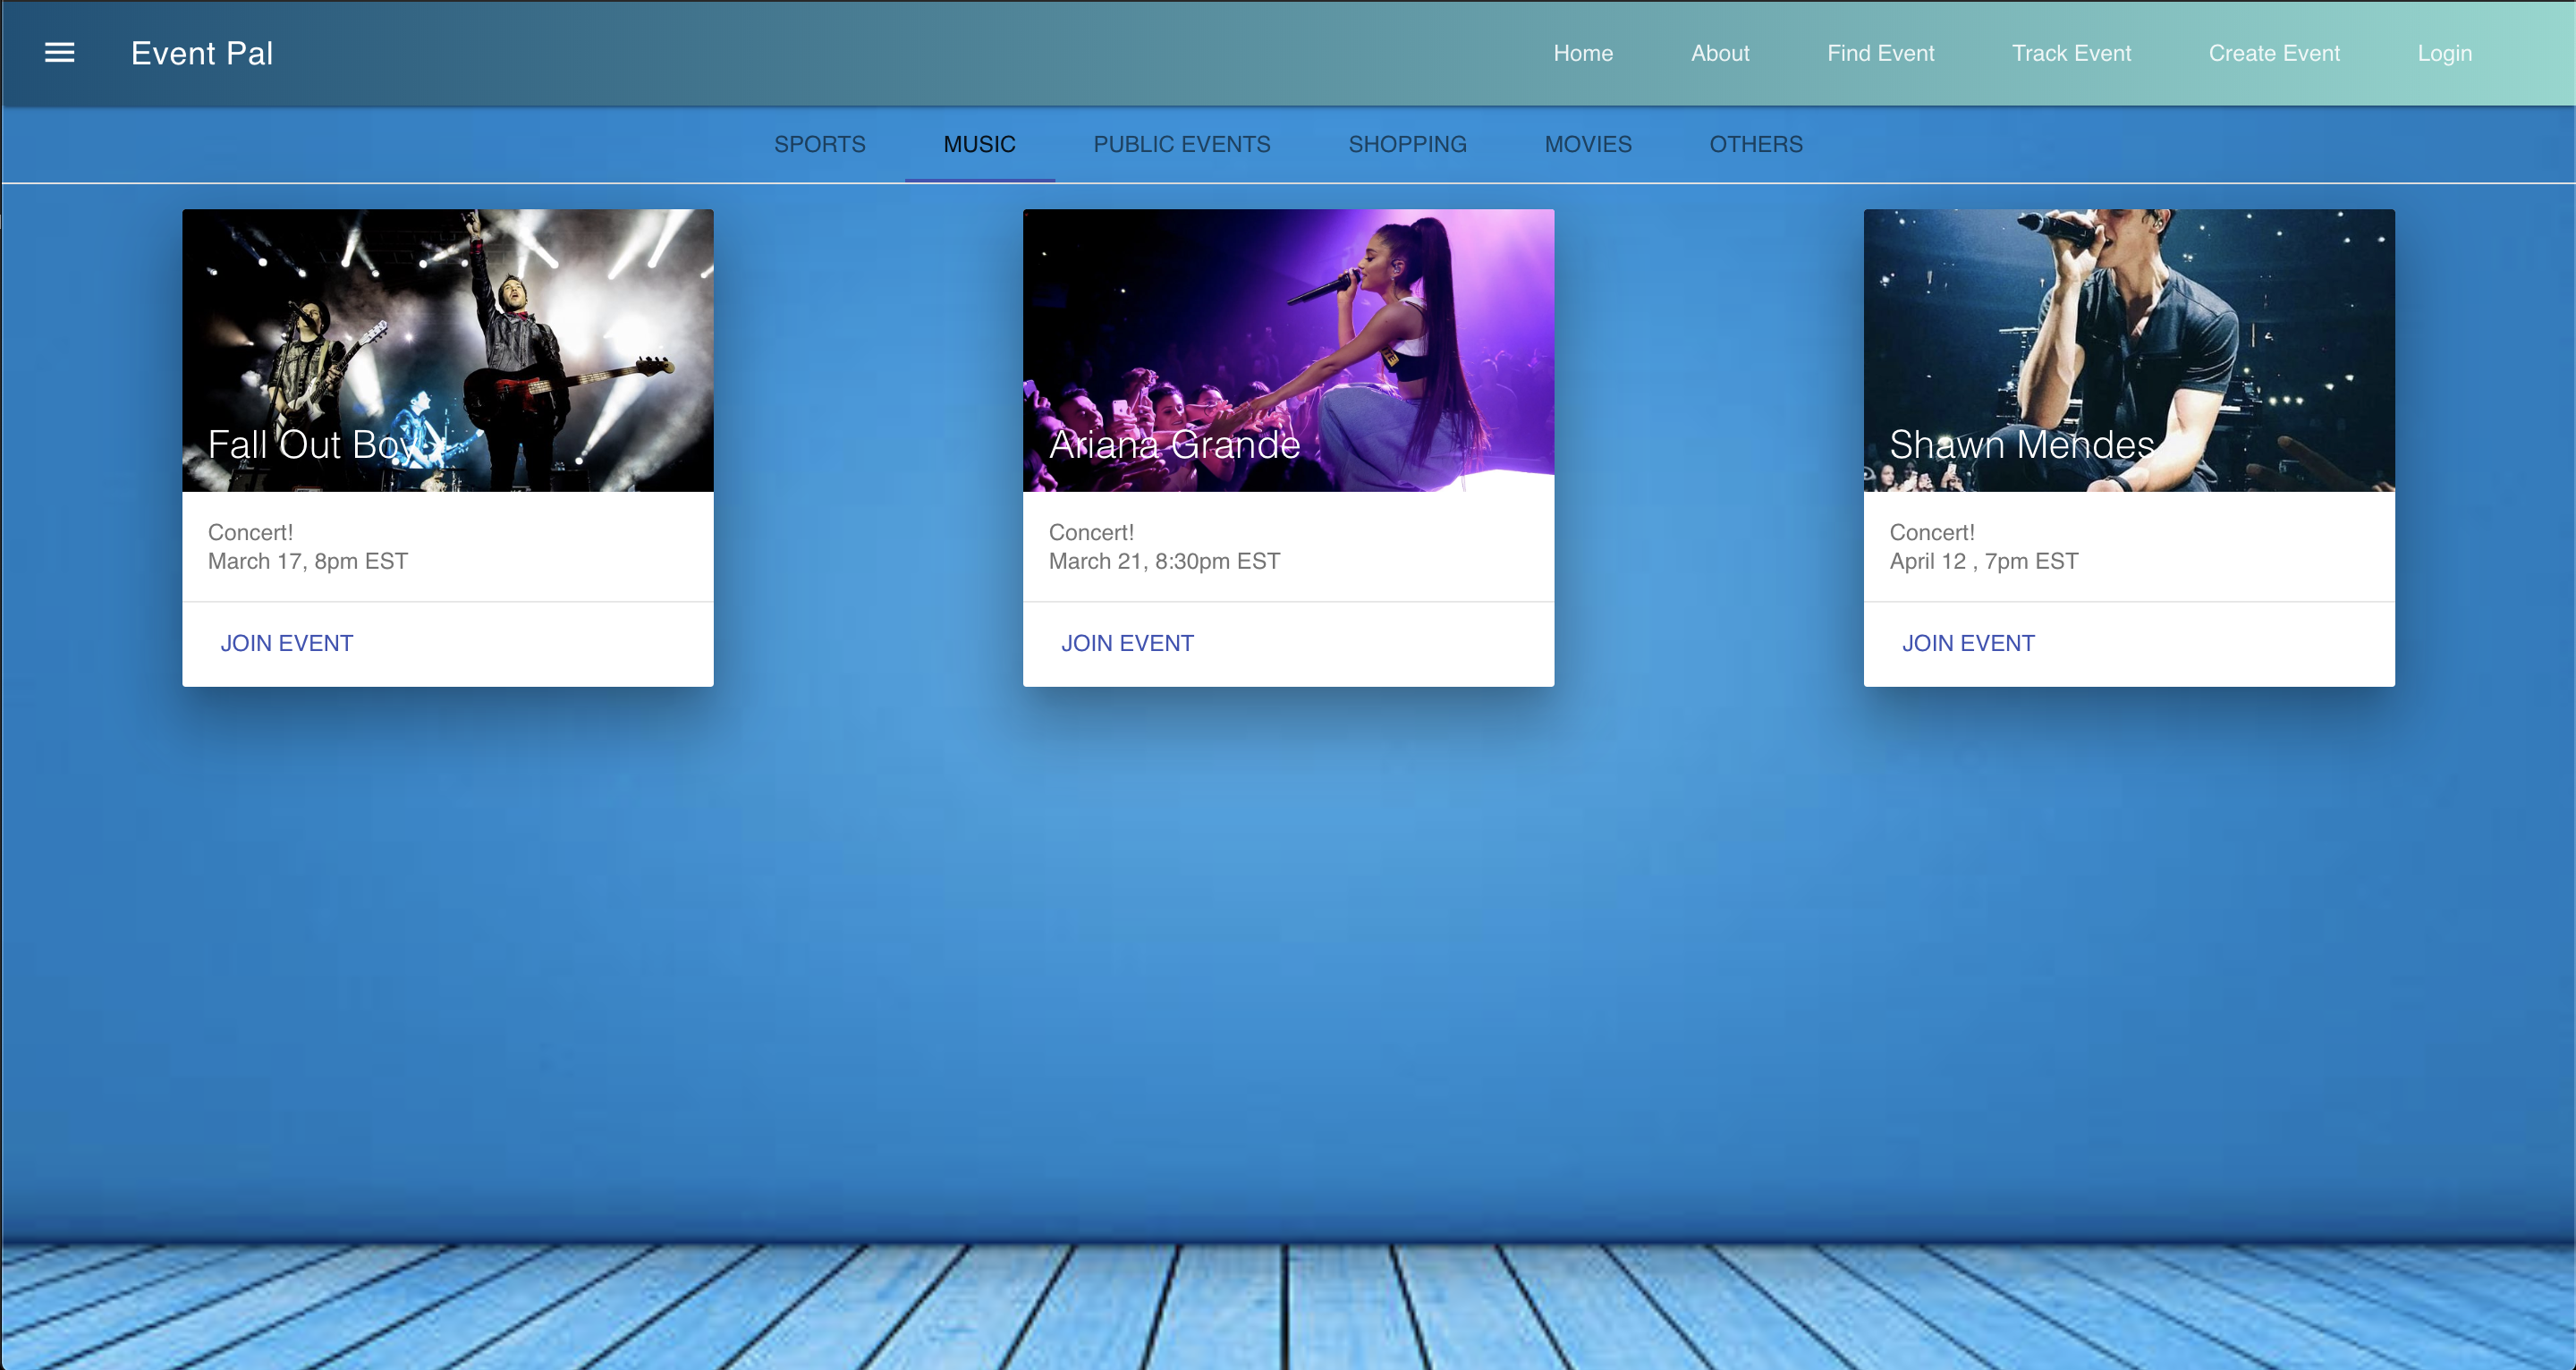This screenshot has height=1370, width=2576.
Task: Open the About page link
Action: (1720, 53)
